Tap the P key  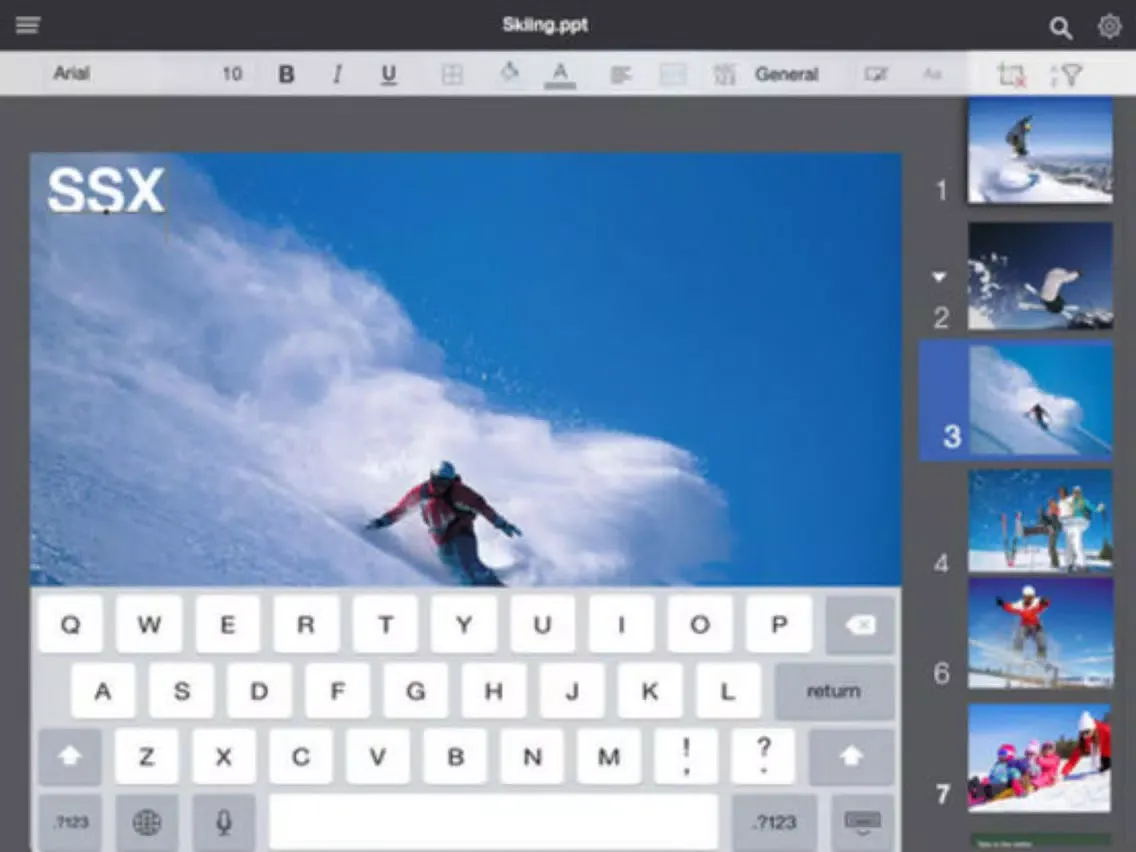pyautogui.click(x=779, y=625)
